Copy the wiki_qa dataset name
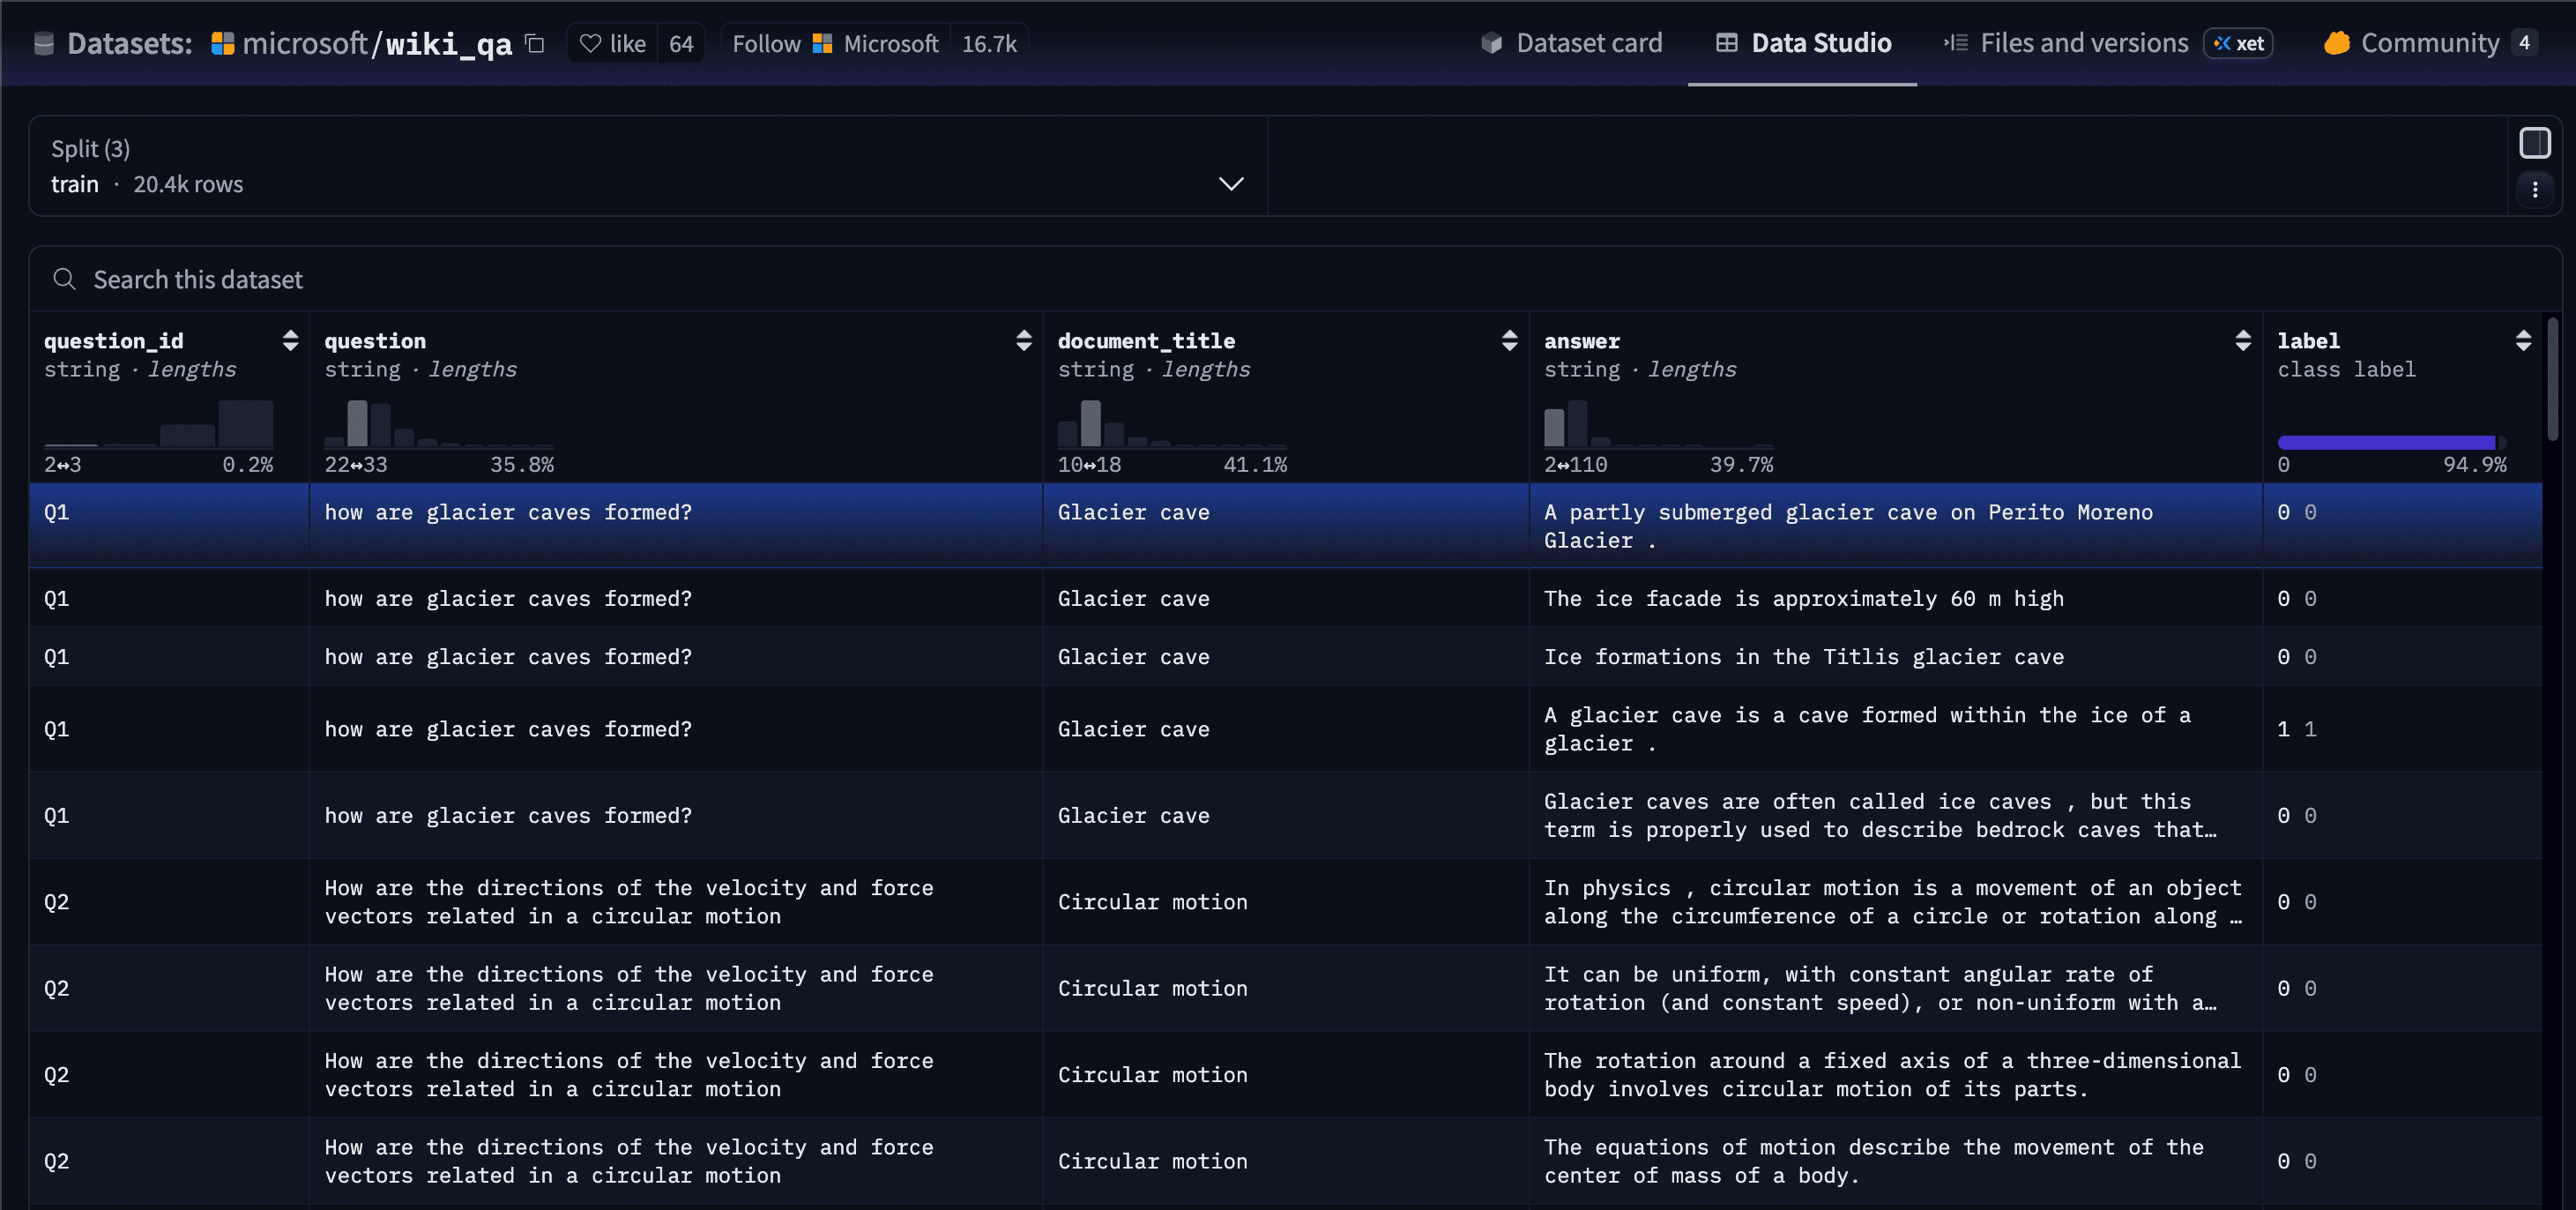 [x=534, y=44]
